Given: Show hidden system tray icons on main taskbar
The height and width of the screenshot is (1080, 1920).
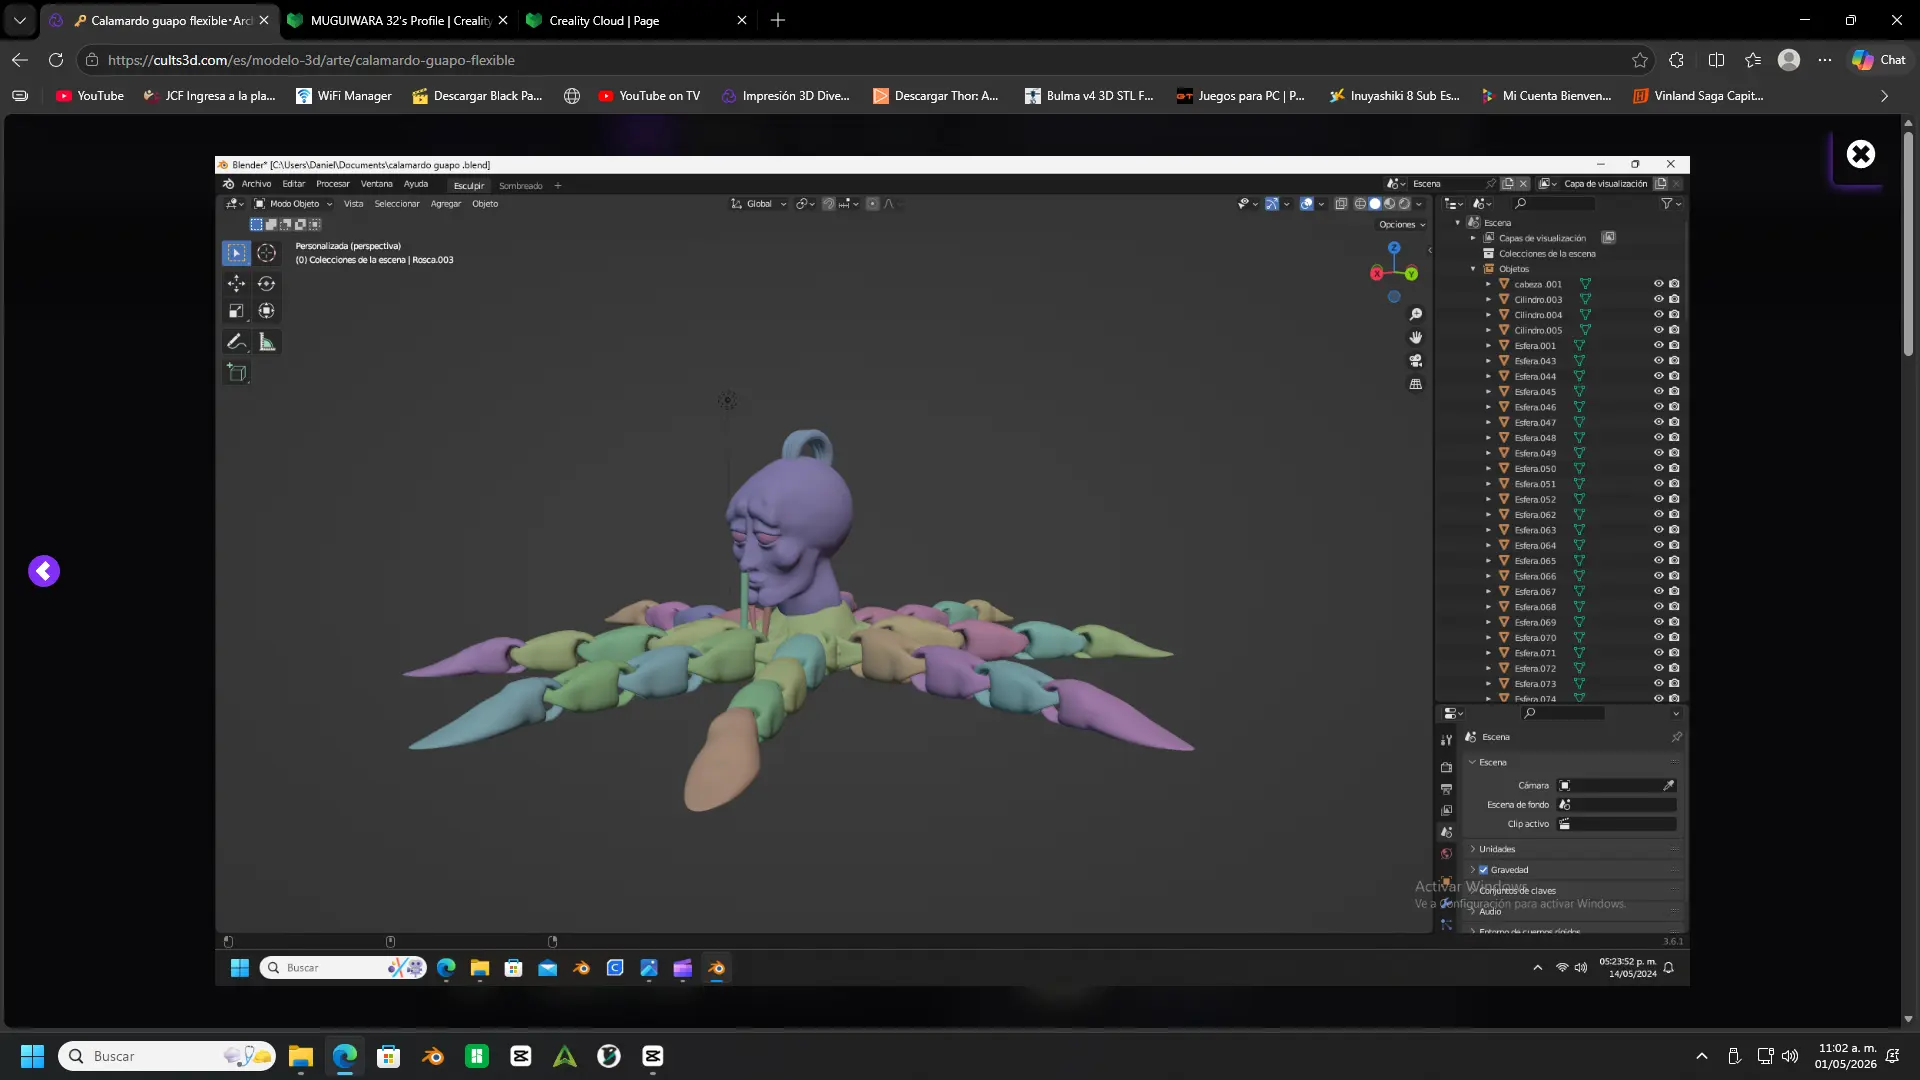Looking at the screenshot, I should point(1702,1056).
